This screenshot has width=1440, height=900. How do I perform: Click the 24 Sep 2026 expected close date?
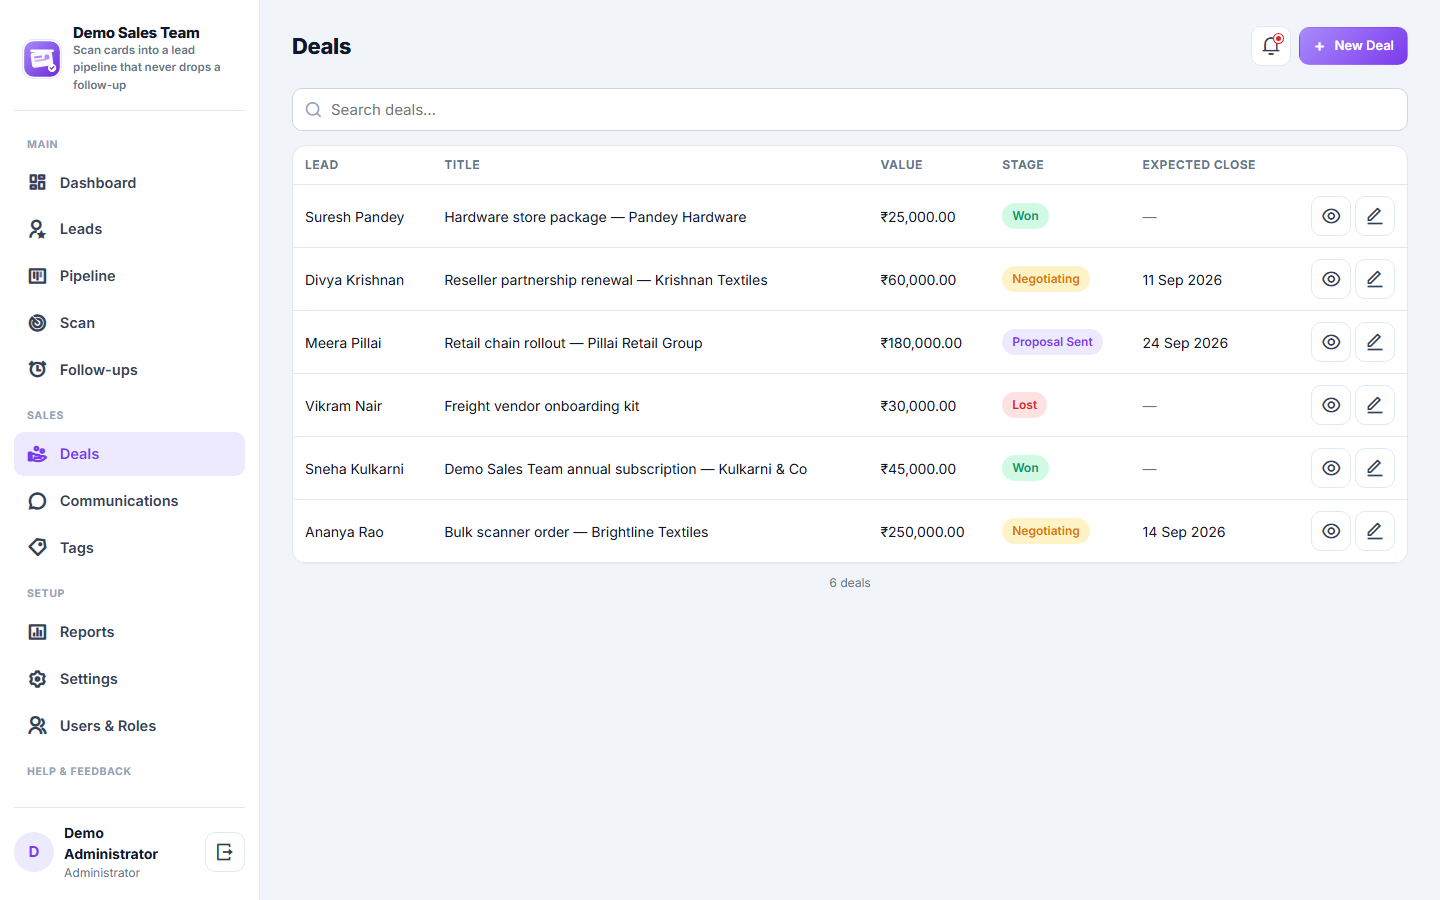(x=1185, y=343)
